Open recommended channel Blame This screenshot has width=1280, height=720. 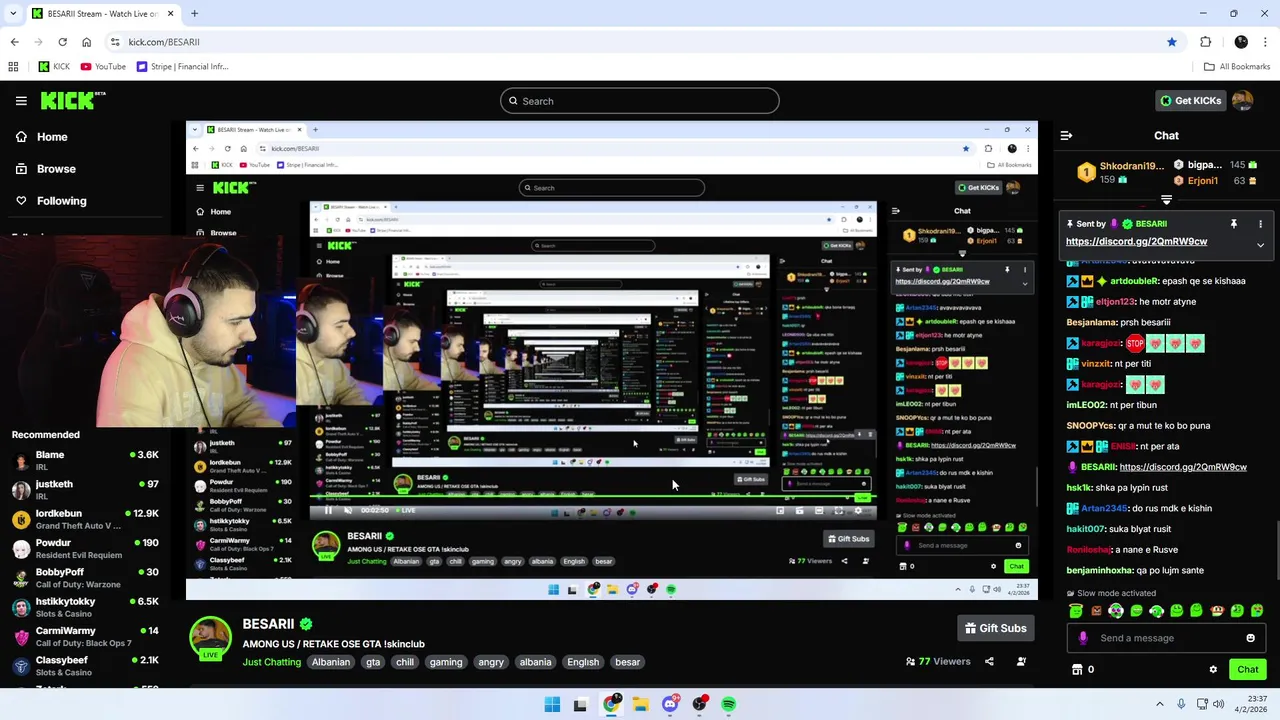[x=86, y=460]
